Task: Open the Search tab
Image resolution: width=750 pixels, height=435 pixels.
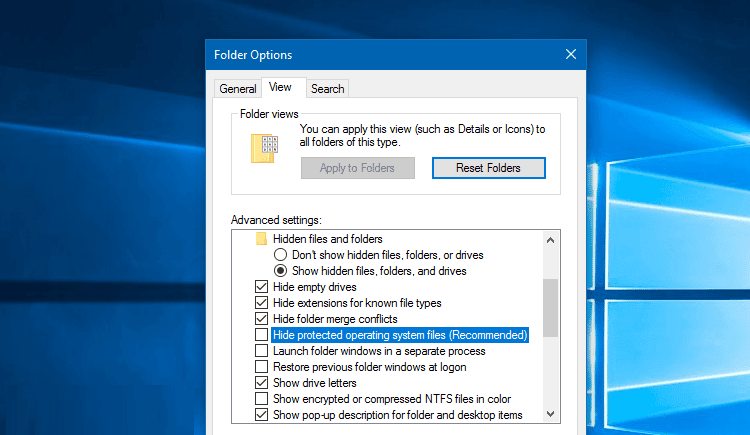Action: pos(328,89)
